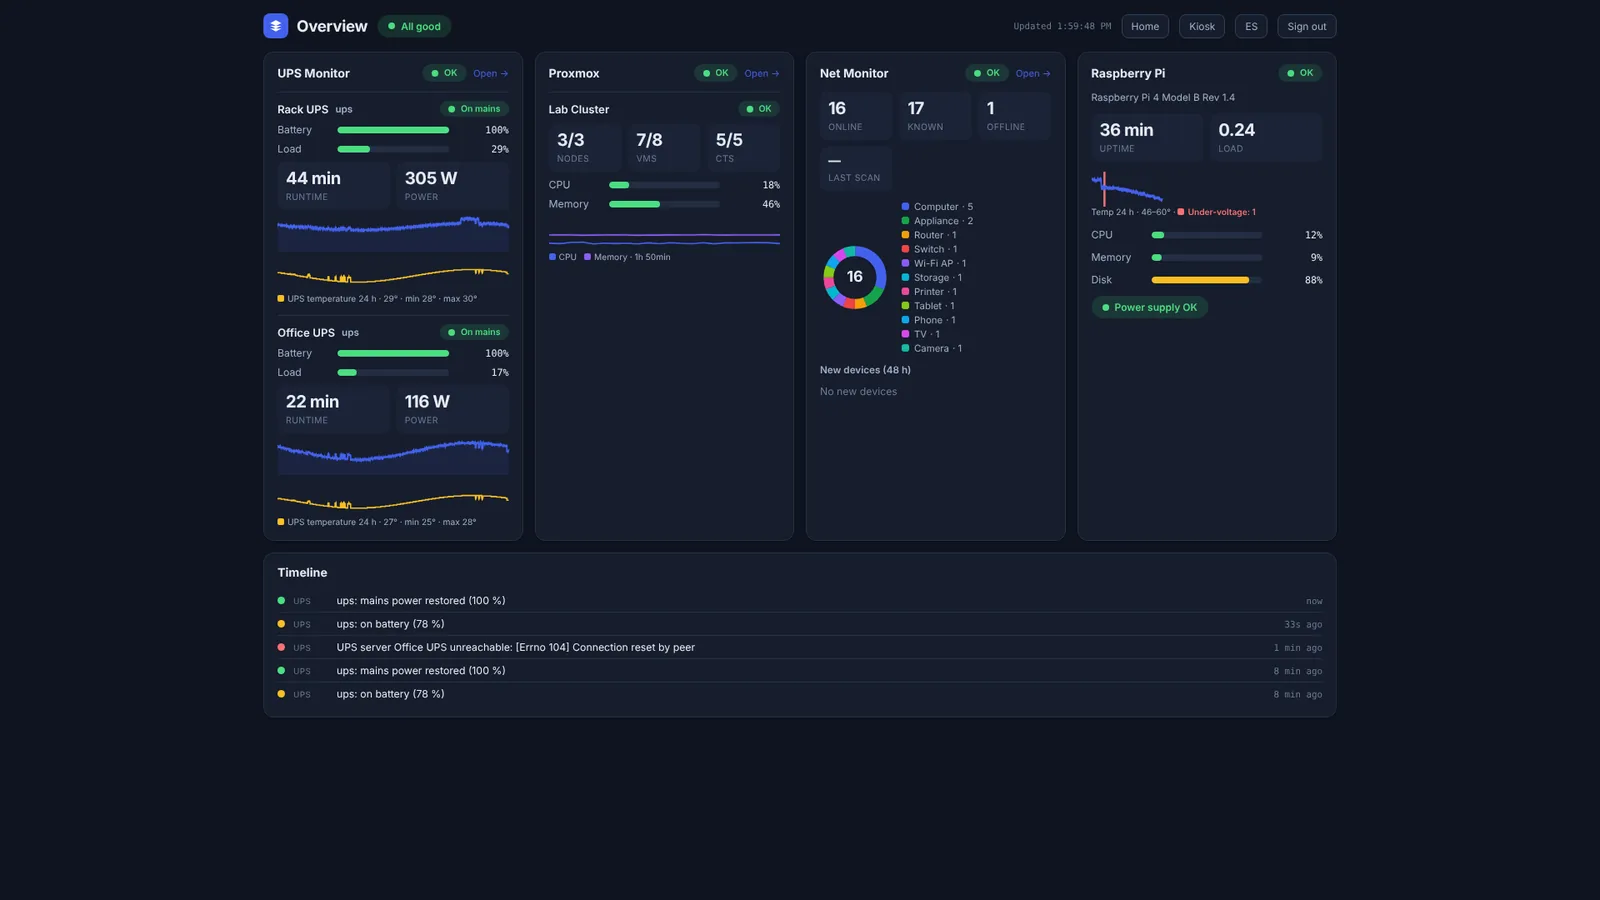
Task: Click the Memory legend swatch in Proxmox chart
Action: [587, 257]
